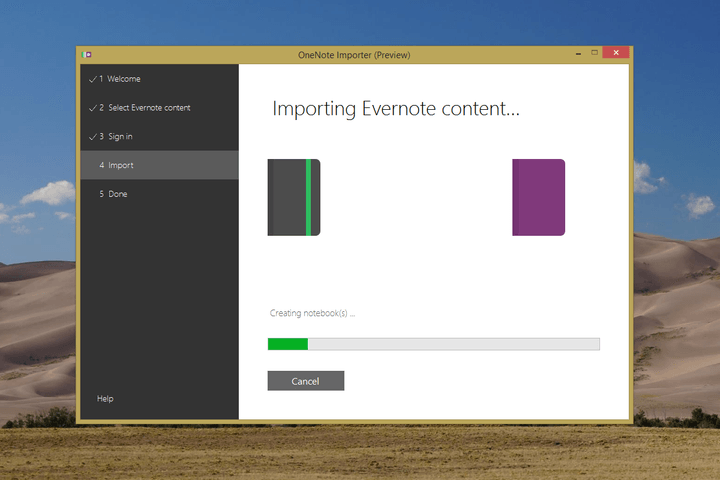Cancel the Evernote import
720x480 pixels.
coord(306,381)
